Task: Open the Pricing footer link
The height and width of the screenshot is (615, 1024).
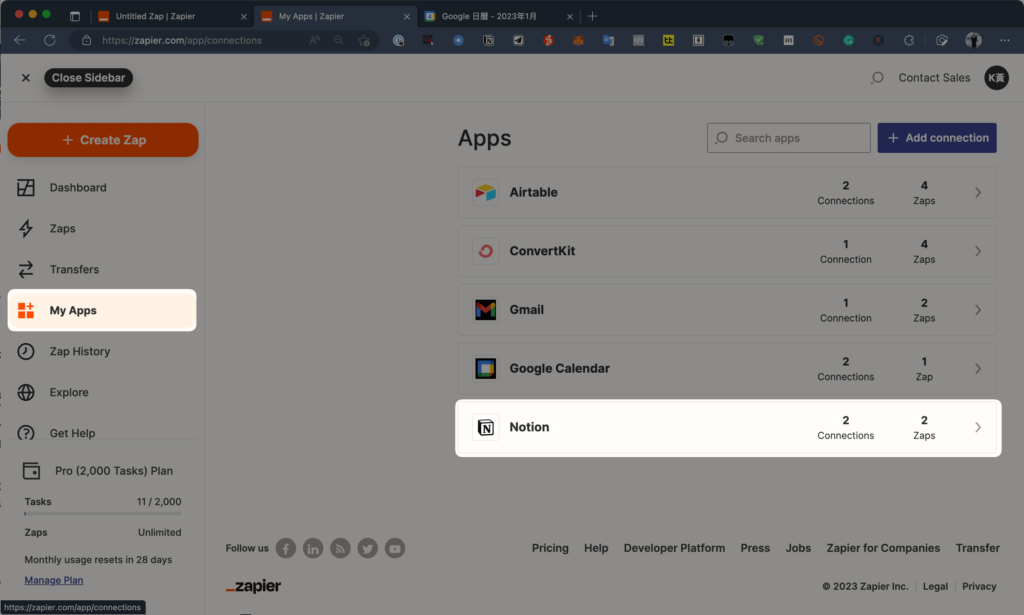Action: tap(550, 548)
